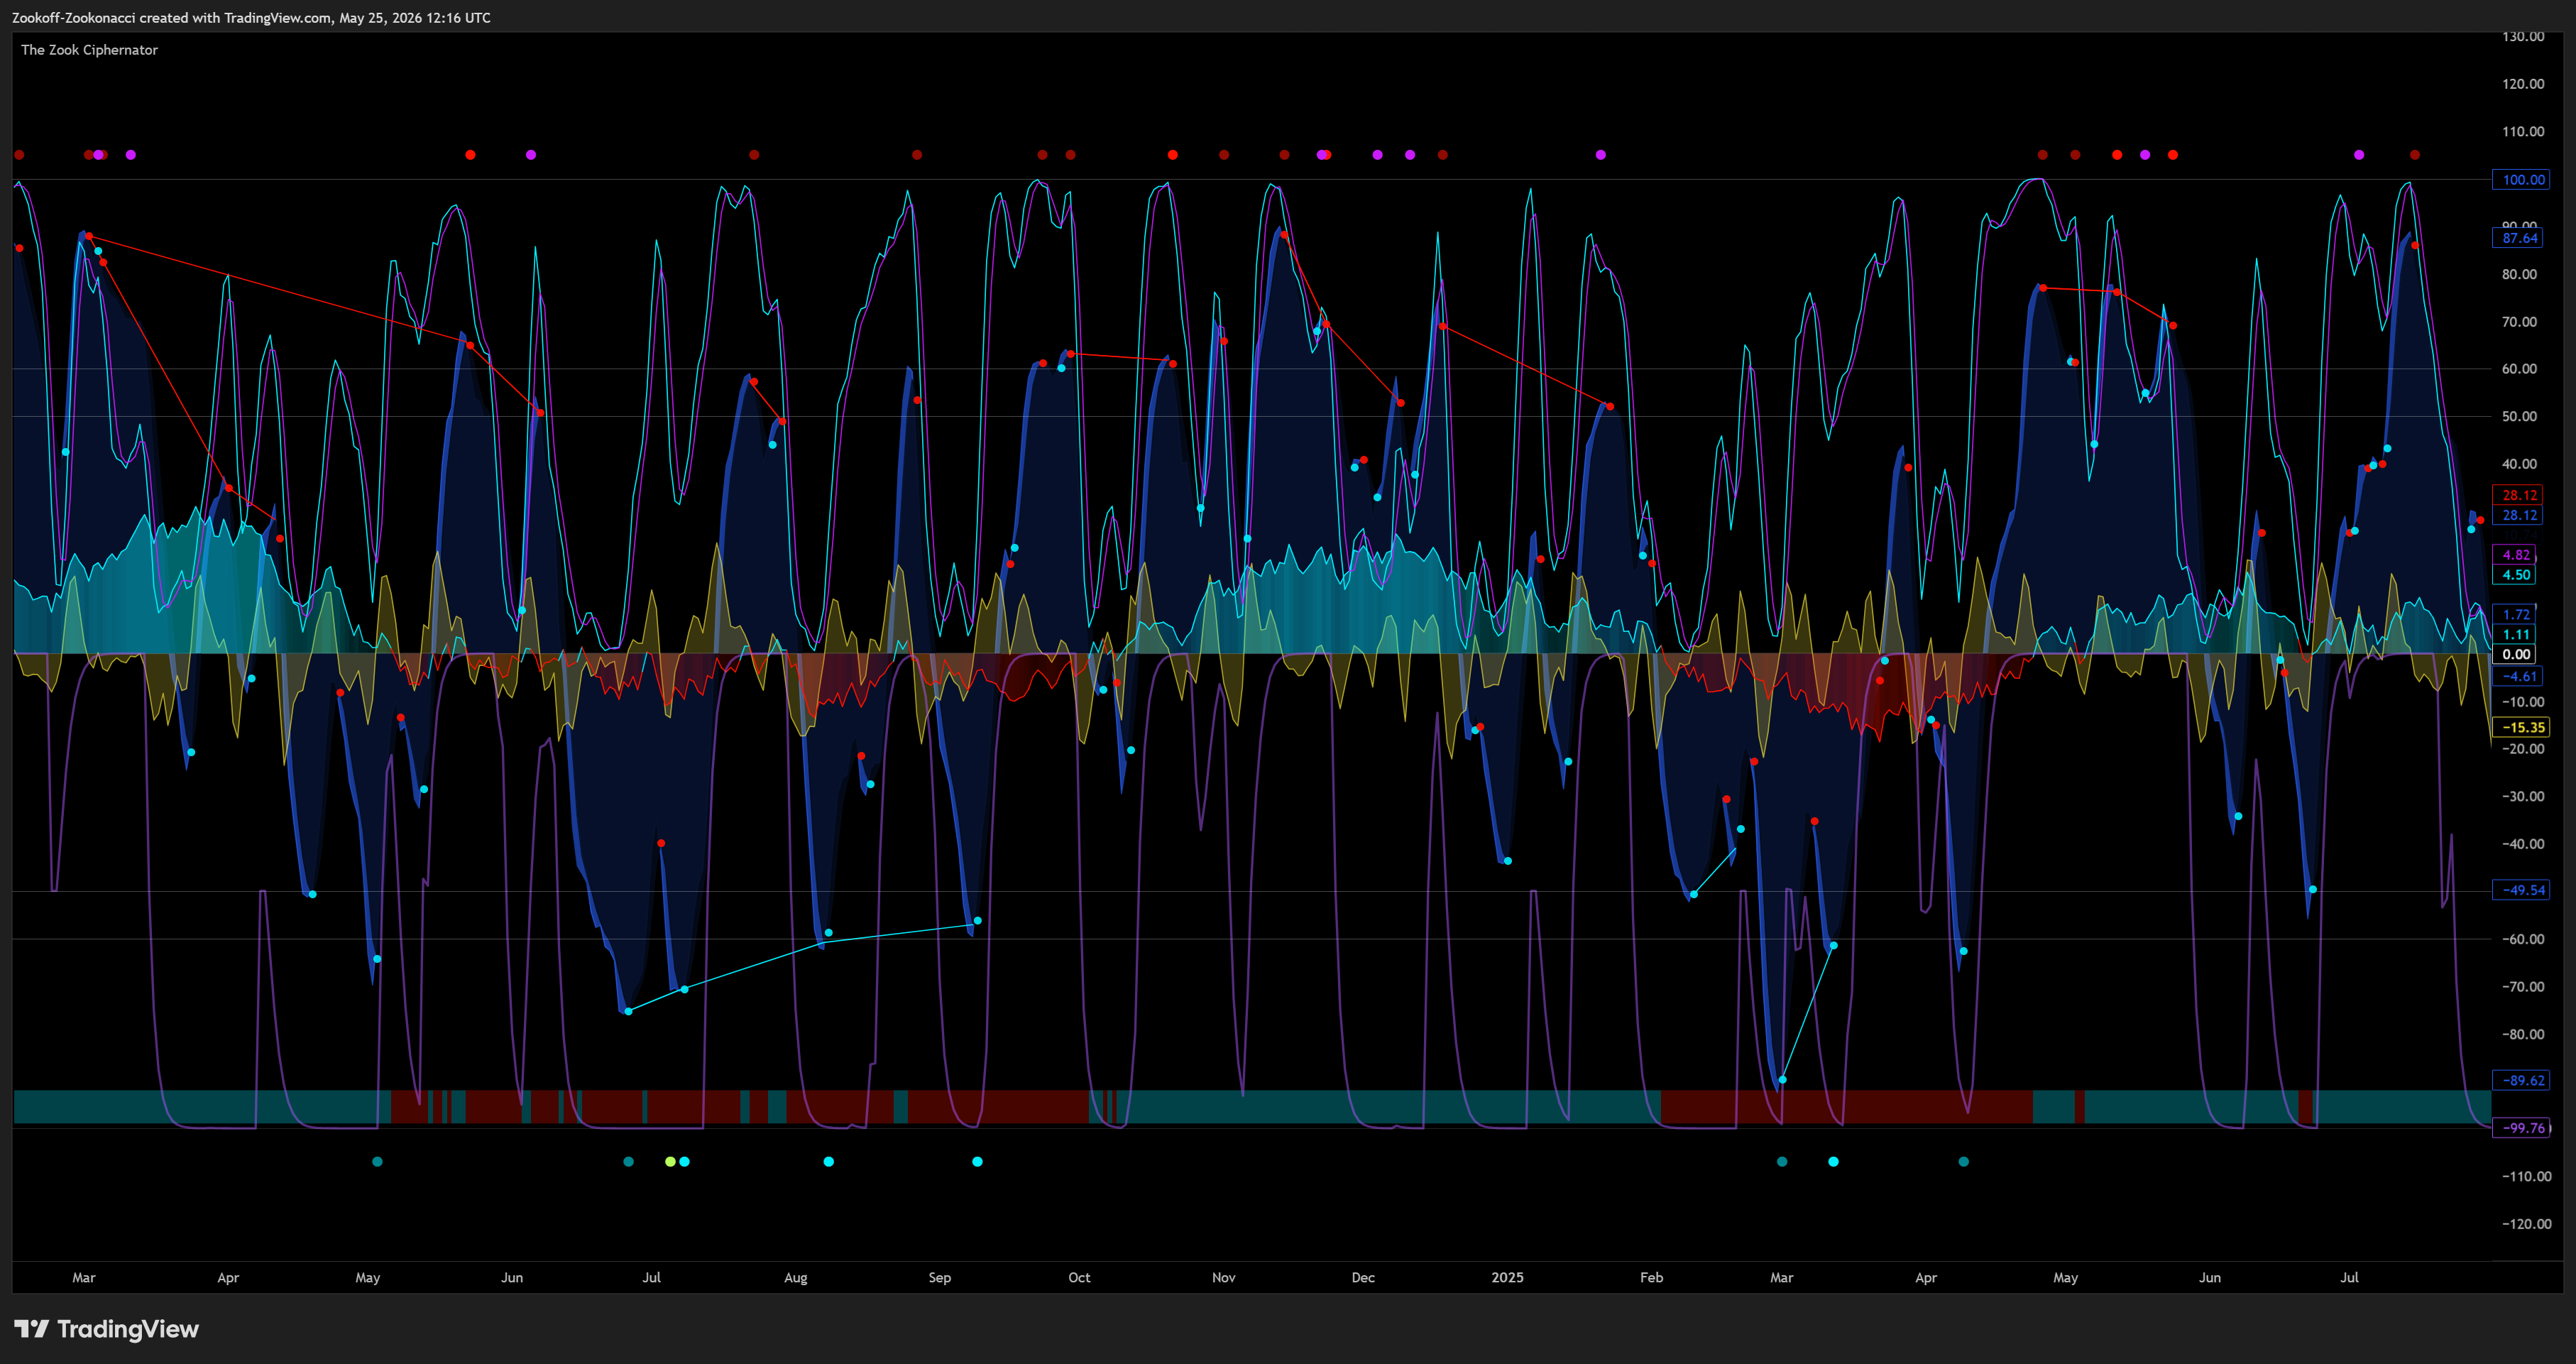Click the Feb label on the time axis

click(x=1652, y=1278)
